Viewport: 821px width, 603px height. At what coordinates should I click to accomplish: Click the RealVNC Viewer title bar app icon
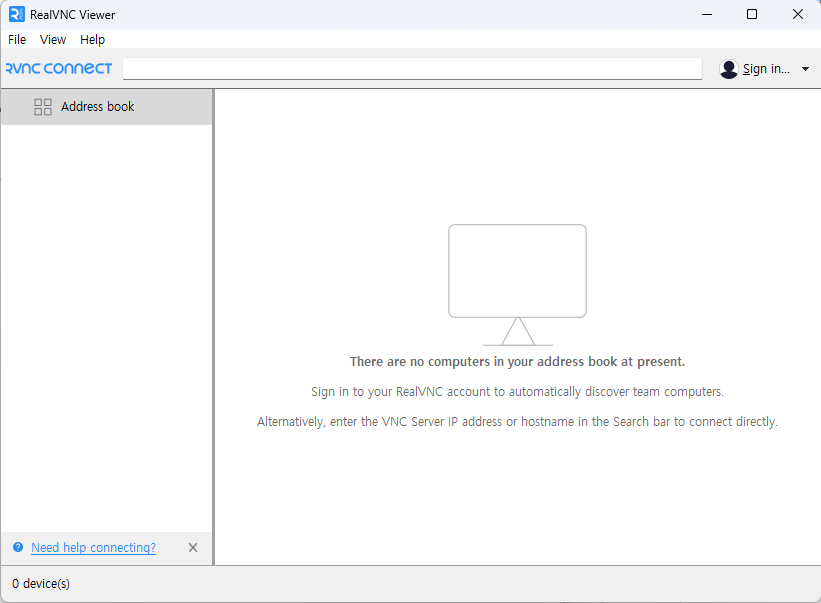[x=17, y=14]
